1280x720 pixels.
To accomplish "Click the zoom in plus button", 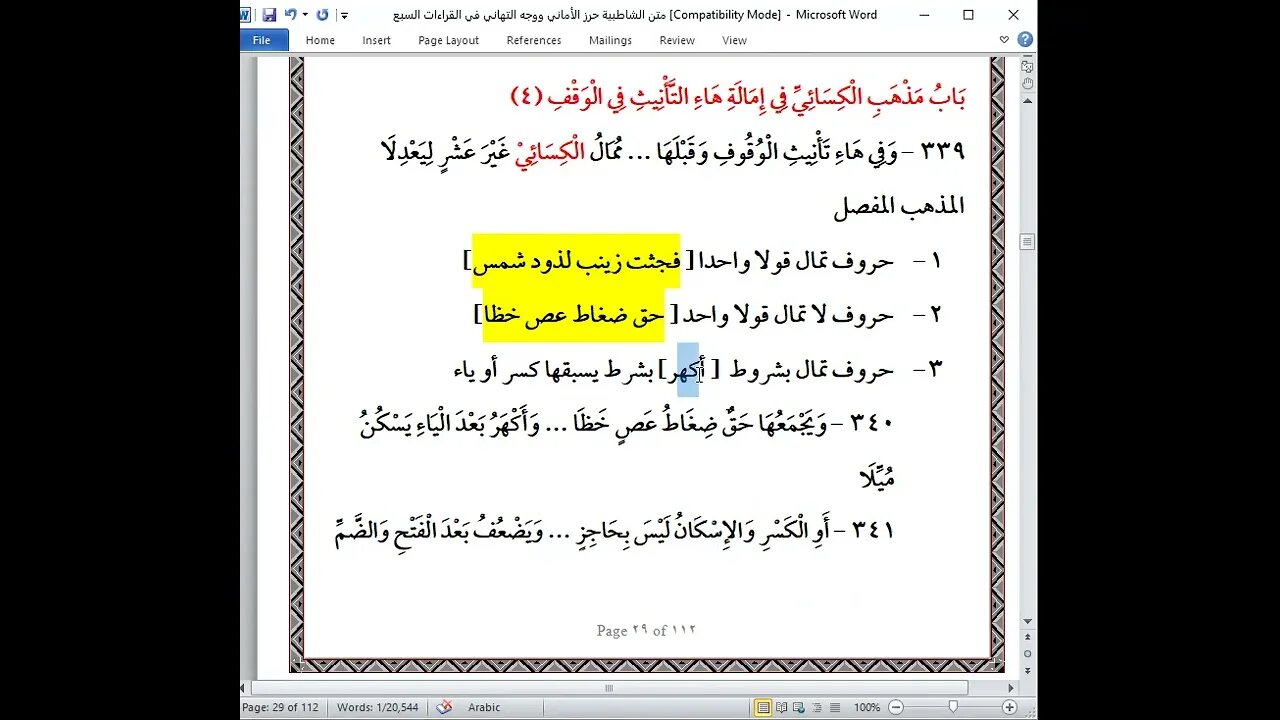I will [1009, 707].
